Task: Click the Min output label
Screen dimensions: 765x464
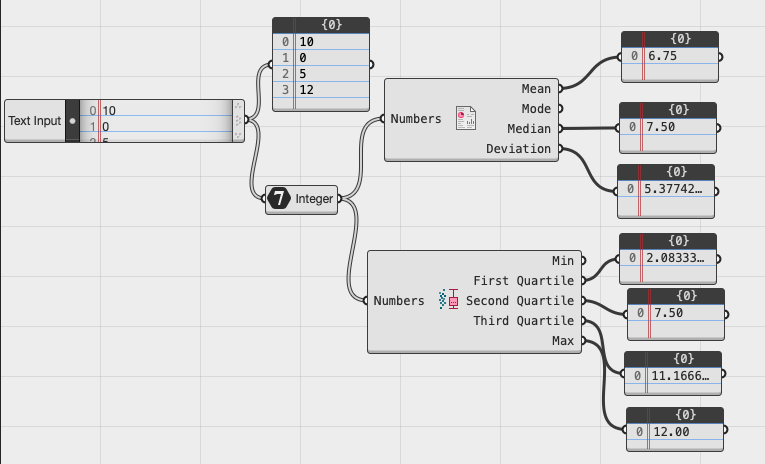Action: click(563, 261)
